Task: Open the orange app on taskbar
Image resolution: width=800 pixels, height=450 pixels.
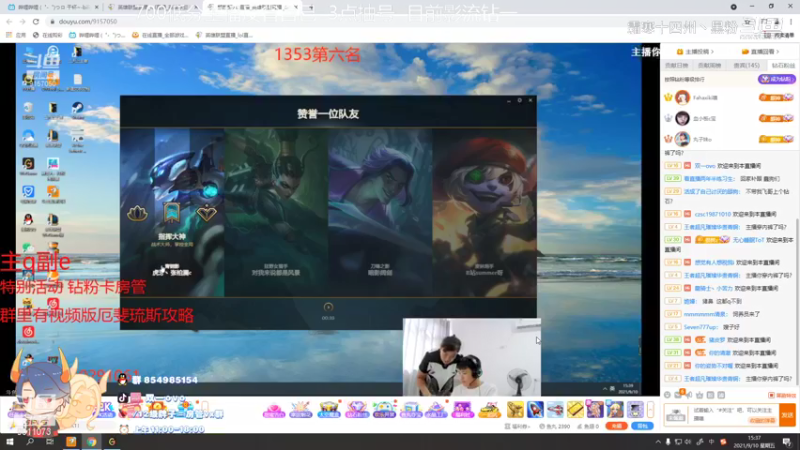Action: (x=71, y=442)
